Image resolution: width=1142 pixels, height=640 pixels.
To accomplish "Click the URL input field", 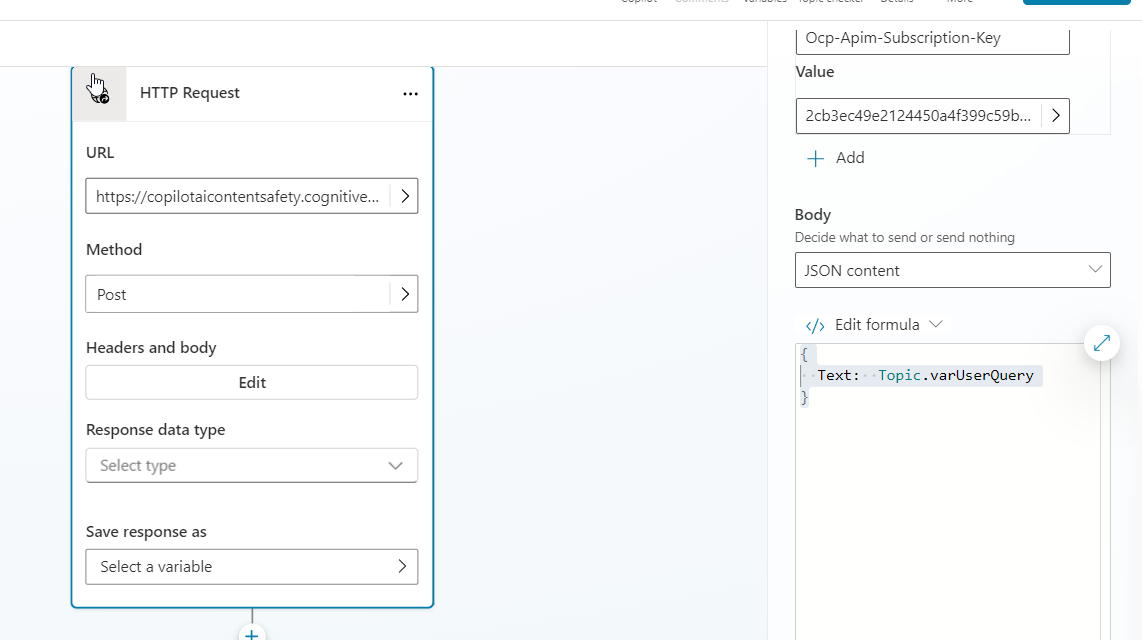I will pyautogui.click(x=238, y=197).
